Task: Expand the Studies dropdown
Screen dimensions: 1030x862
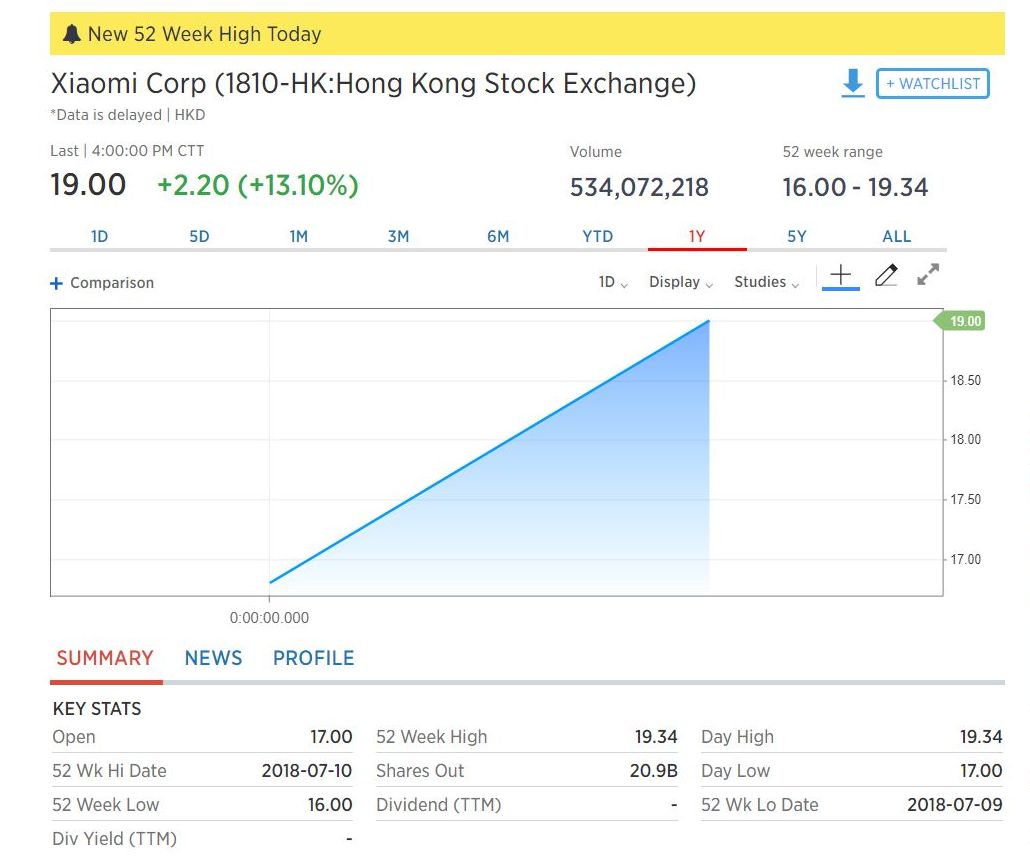Action: tap(767, 282)
